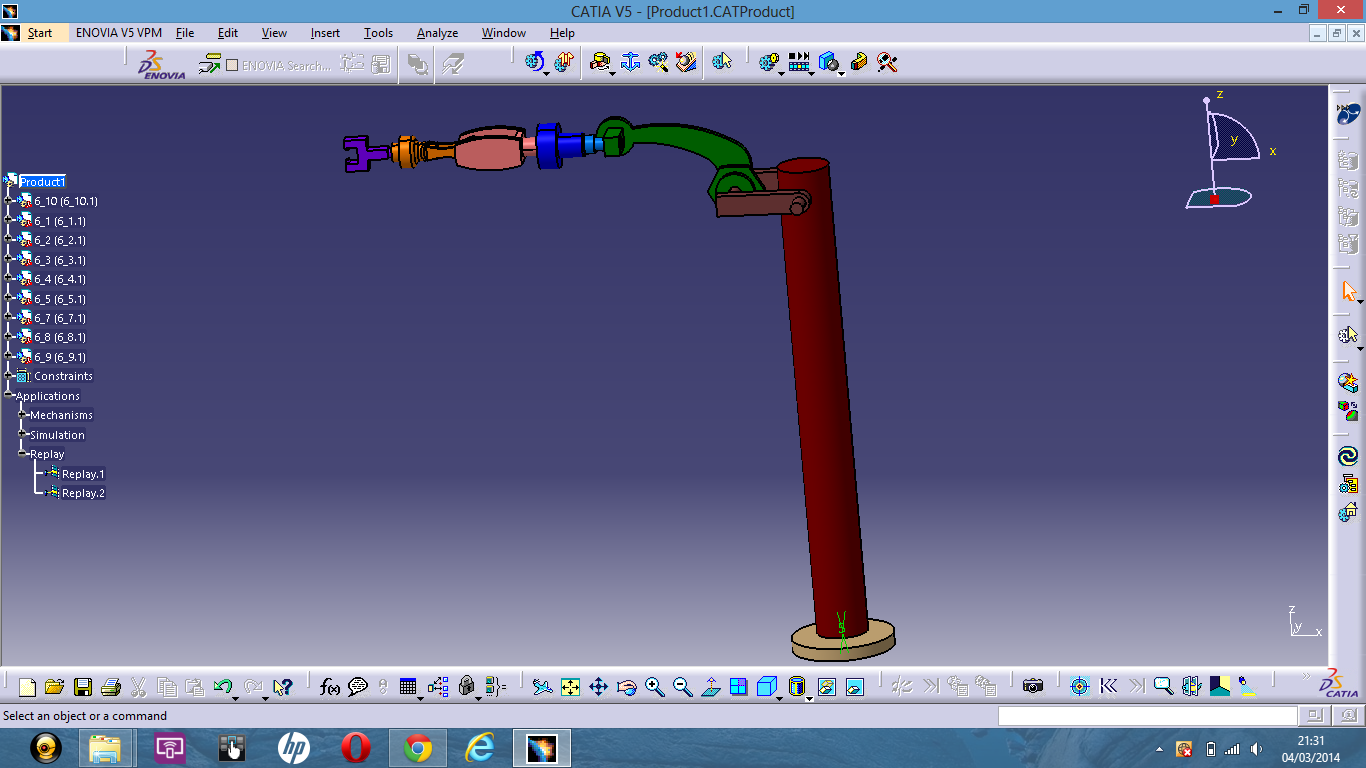Open the Isometric View quick-view dropdown arrow
Image resolution: width=1366 pixels, height=768 pixels.
click(780, 698)
